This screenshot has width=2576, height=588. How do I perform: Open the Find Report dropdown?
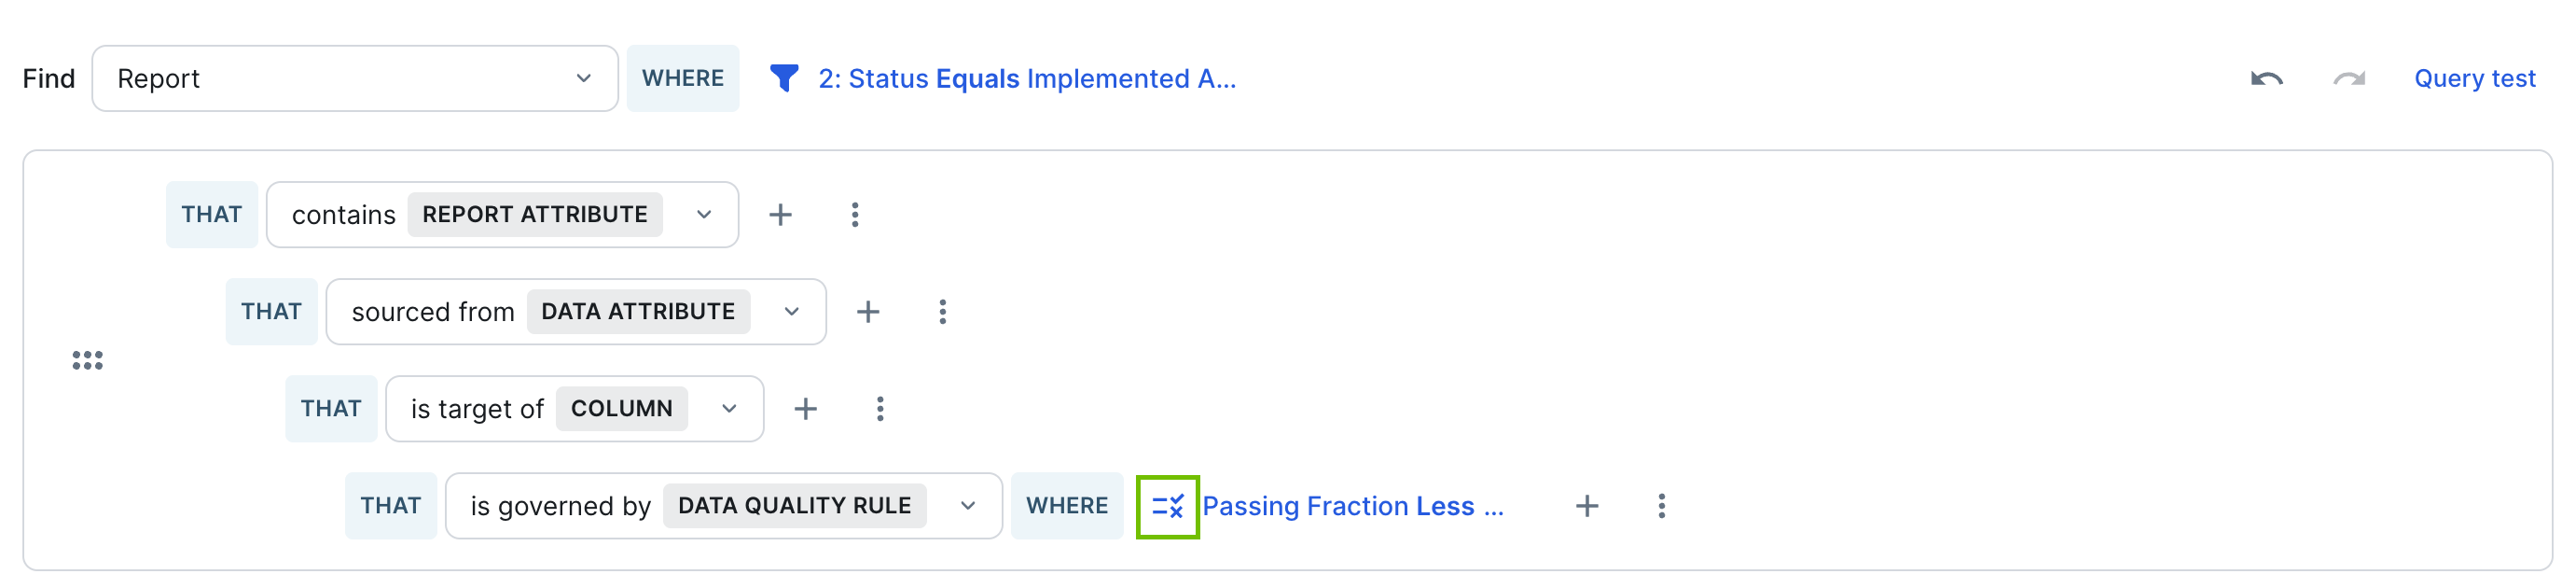click(x=355, y=78)
